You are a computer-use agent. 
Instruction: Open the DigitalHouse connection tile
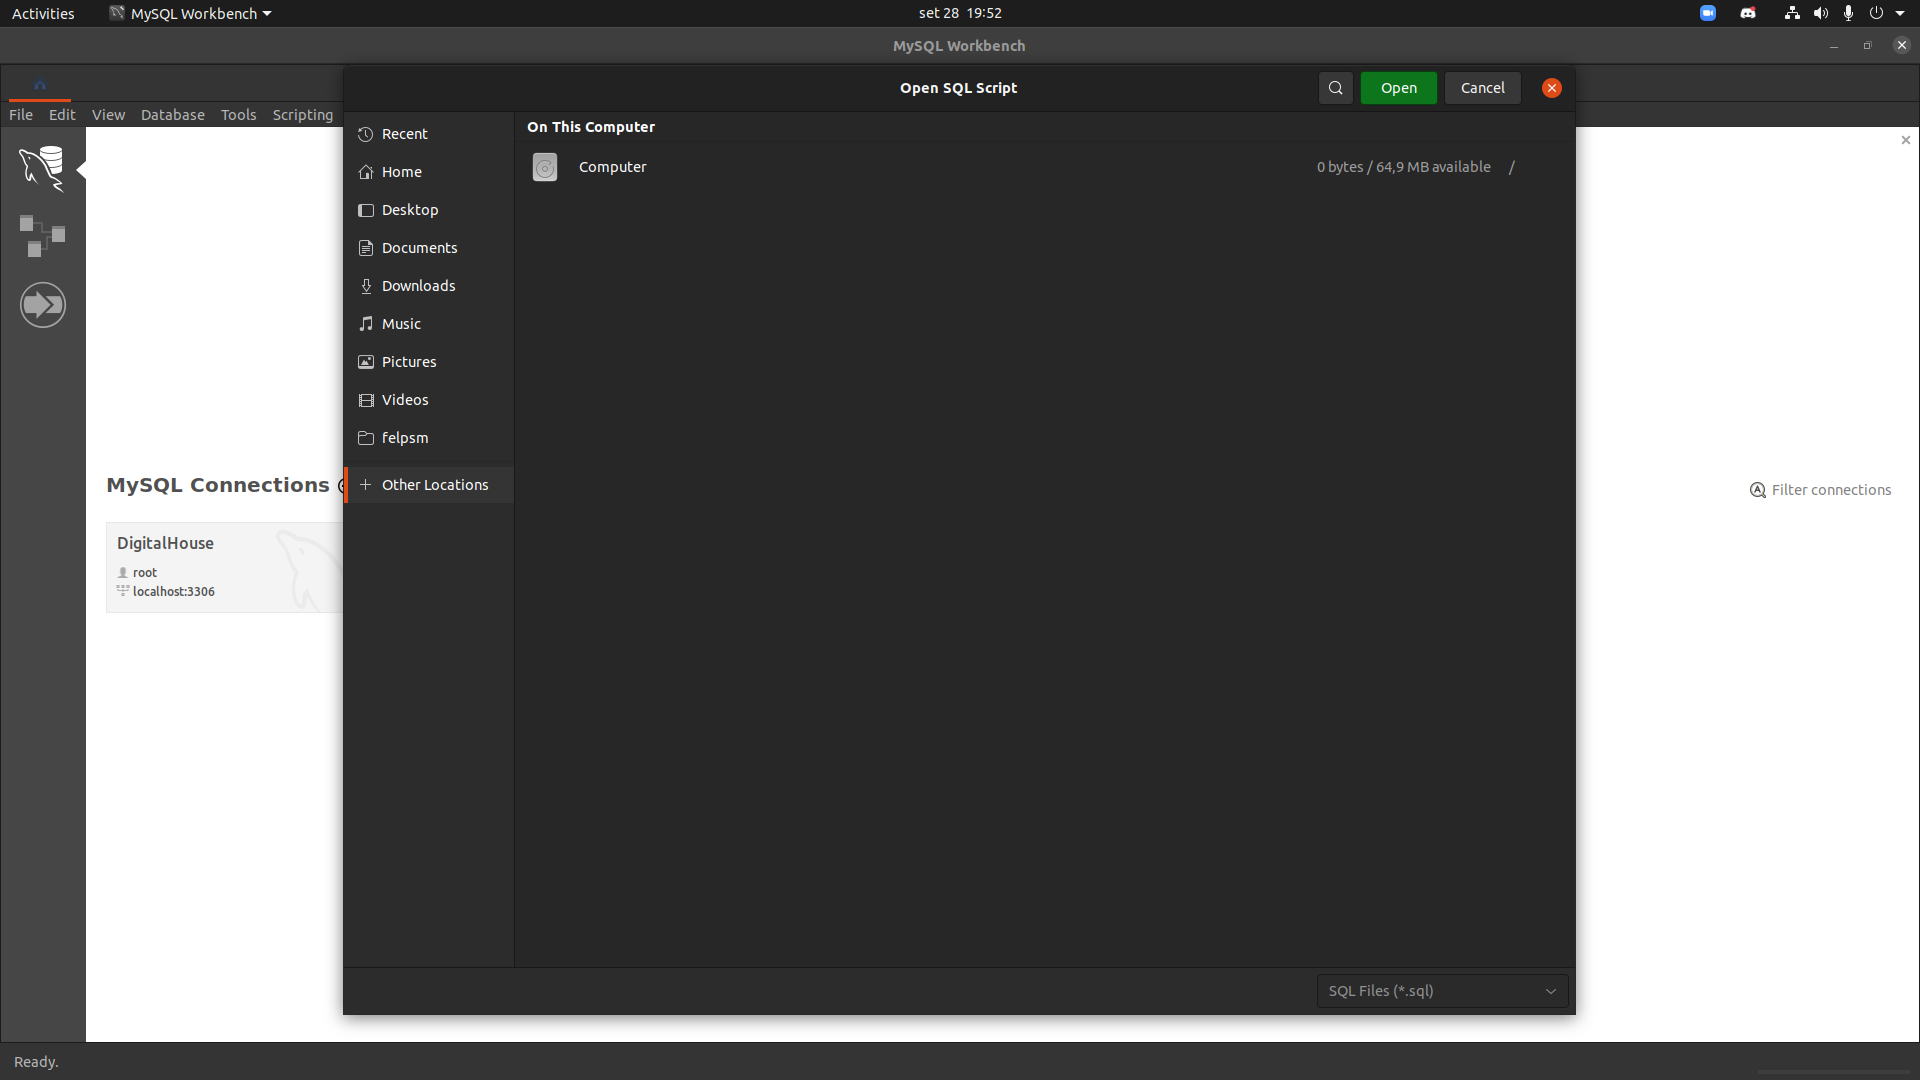tap(224, 567)
